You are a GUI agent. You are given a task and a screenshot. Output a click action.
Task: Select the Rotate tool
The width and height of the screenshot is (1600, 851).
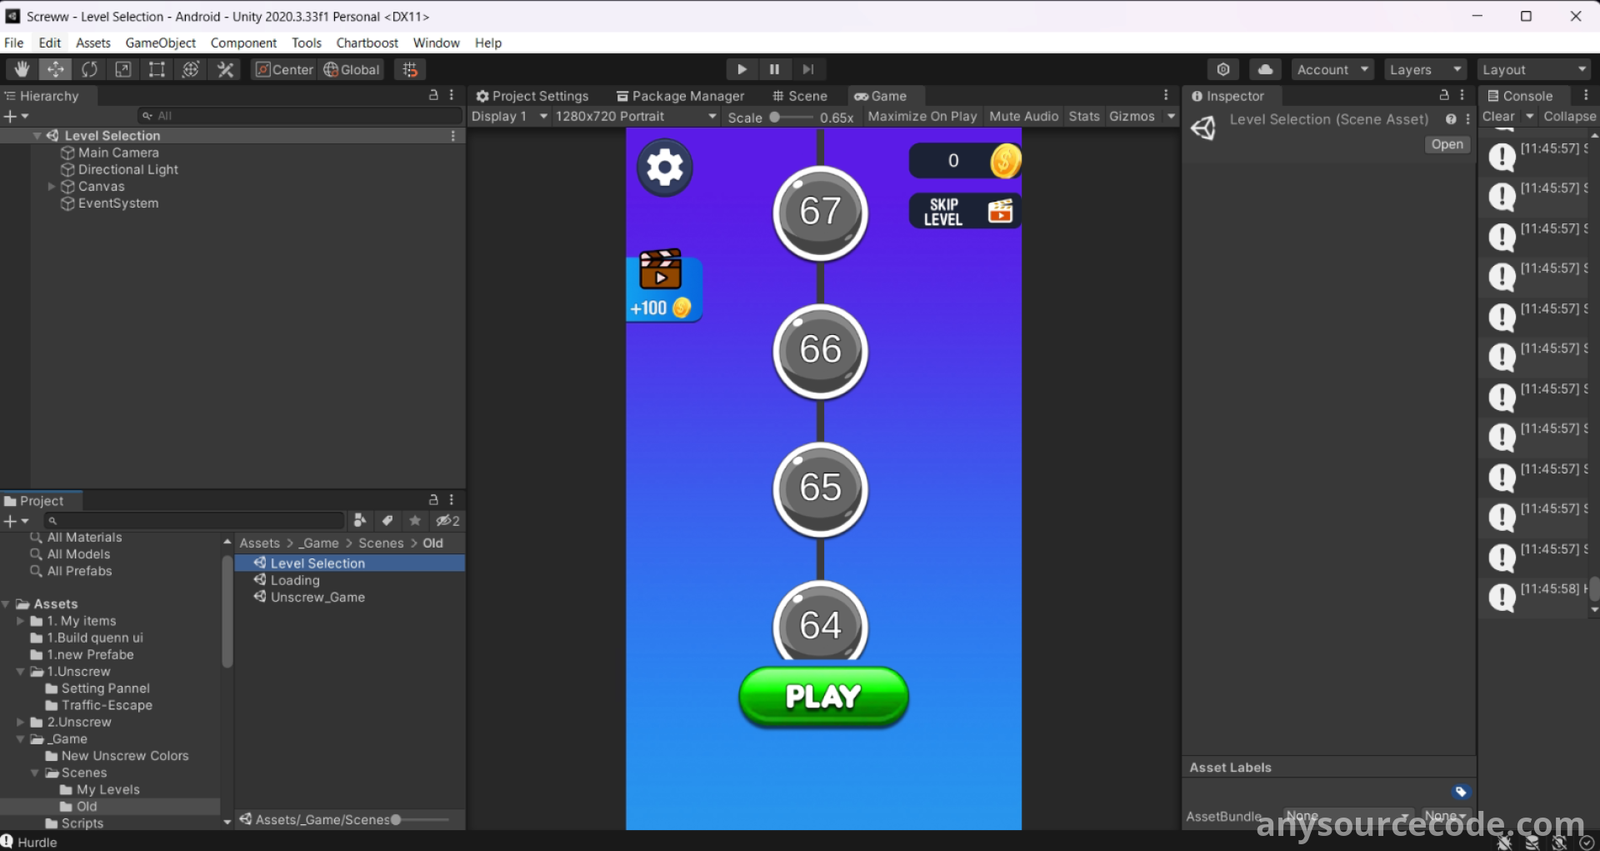[89, 69]
